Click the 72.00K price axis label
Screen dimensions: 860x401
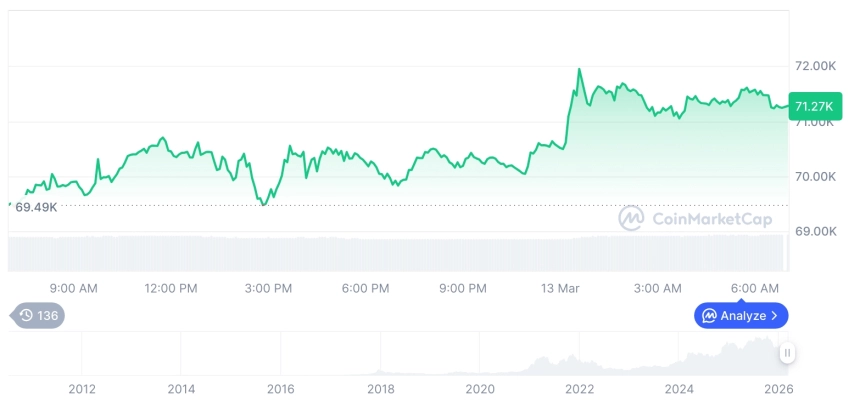(x=814, y=66)
